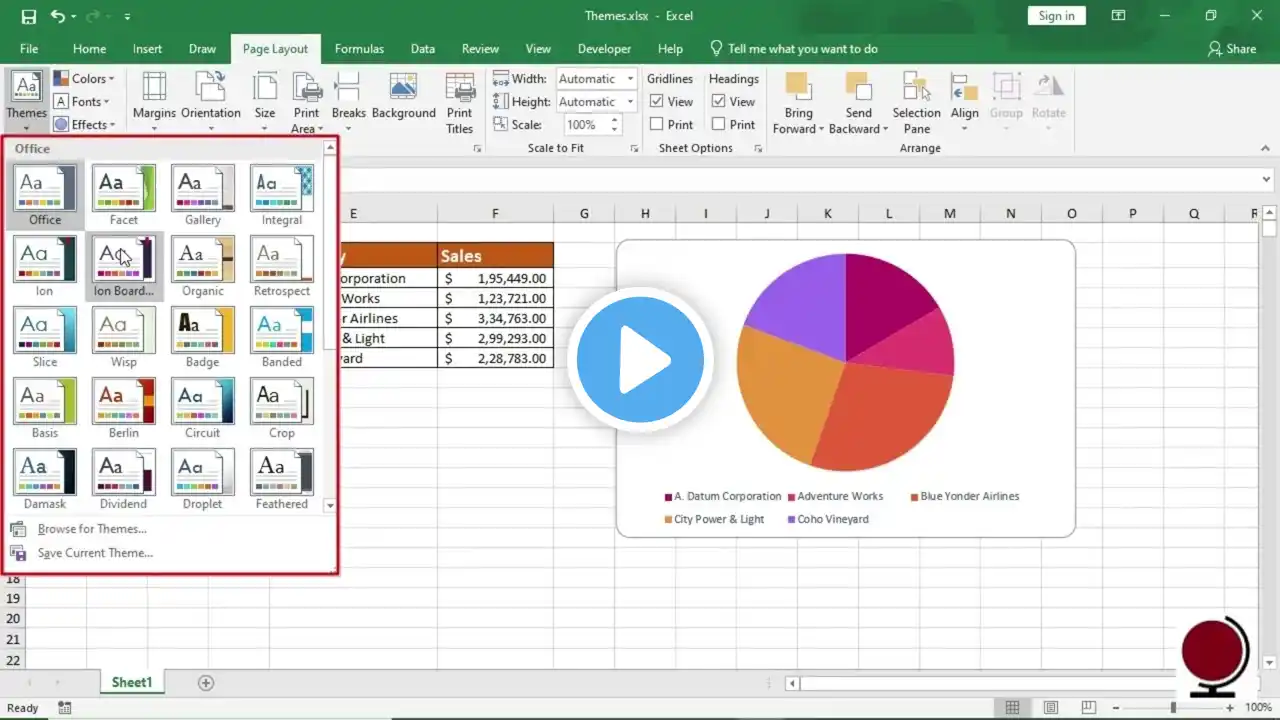The image size is (1280, 720).
Task: Expand the Breaks dropdown
Action: point(348,102)
